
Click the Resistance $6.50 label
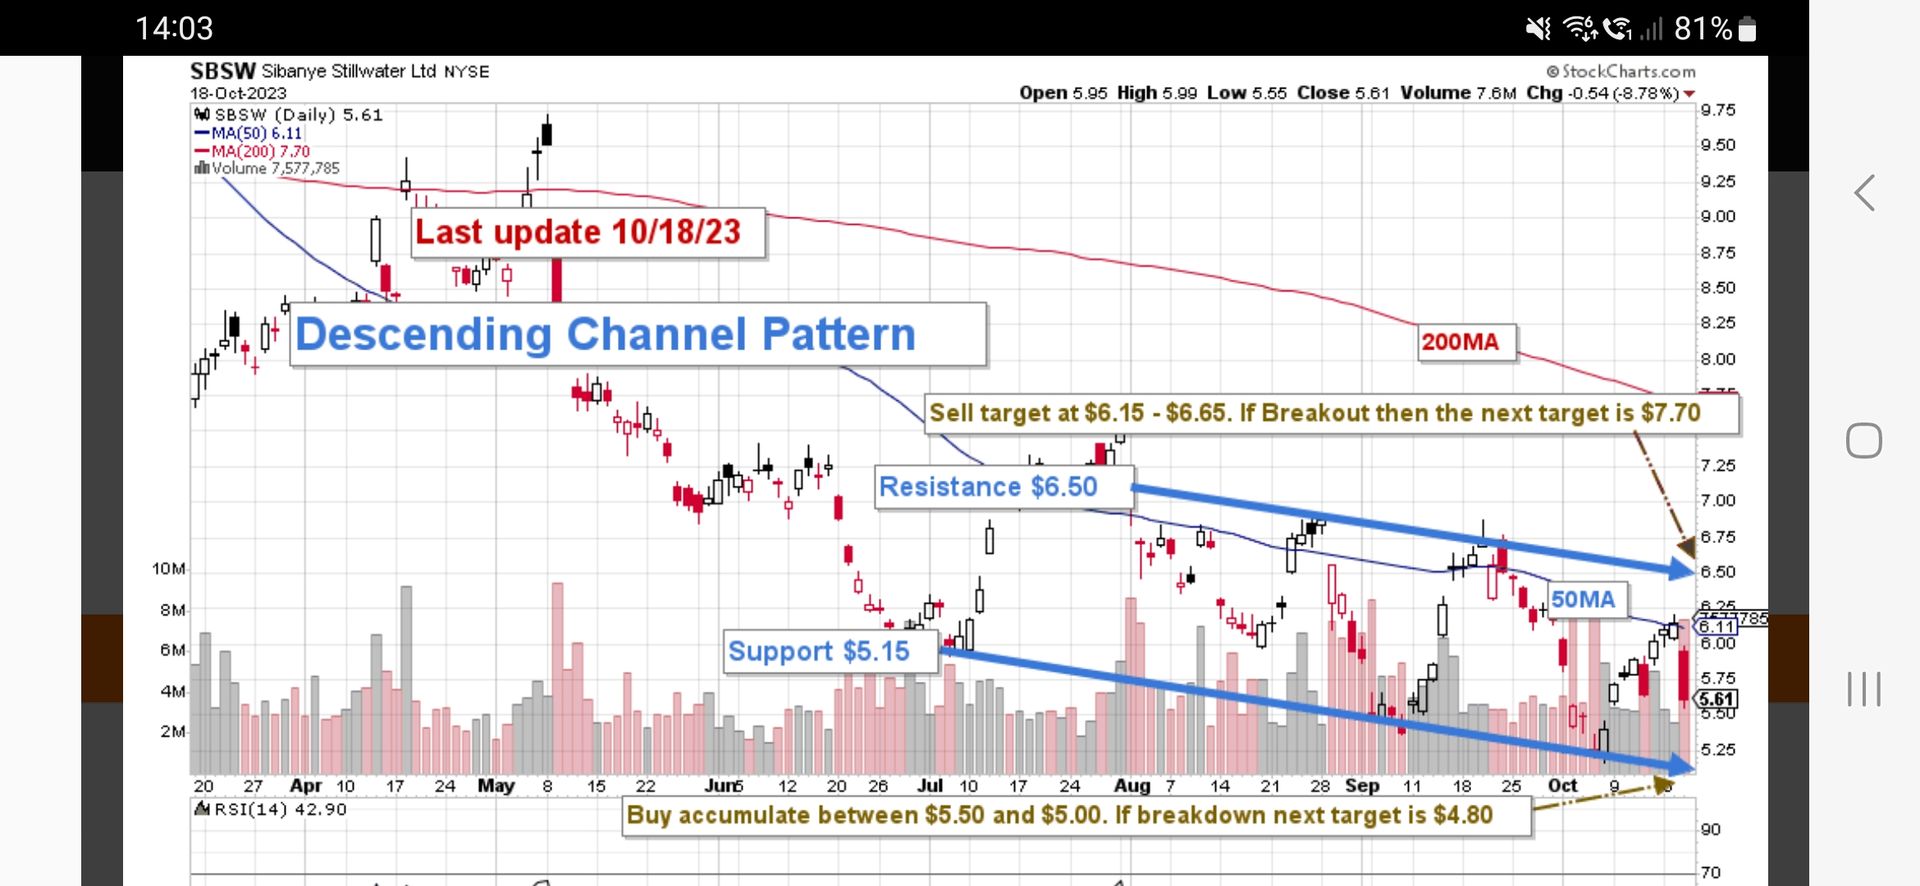[x=1003, y=487]
